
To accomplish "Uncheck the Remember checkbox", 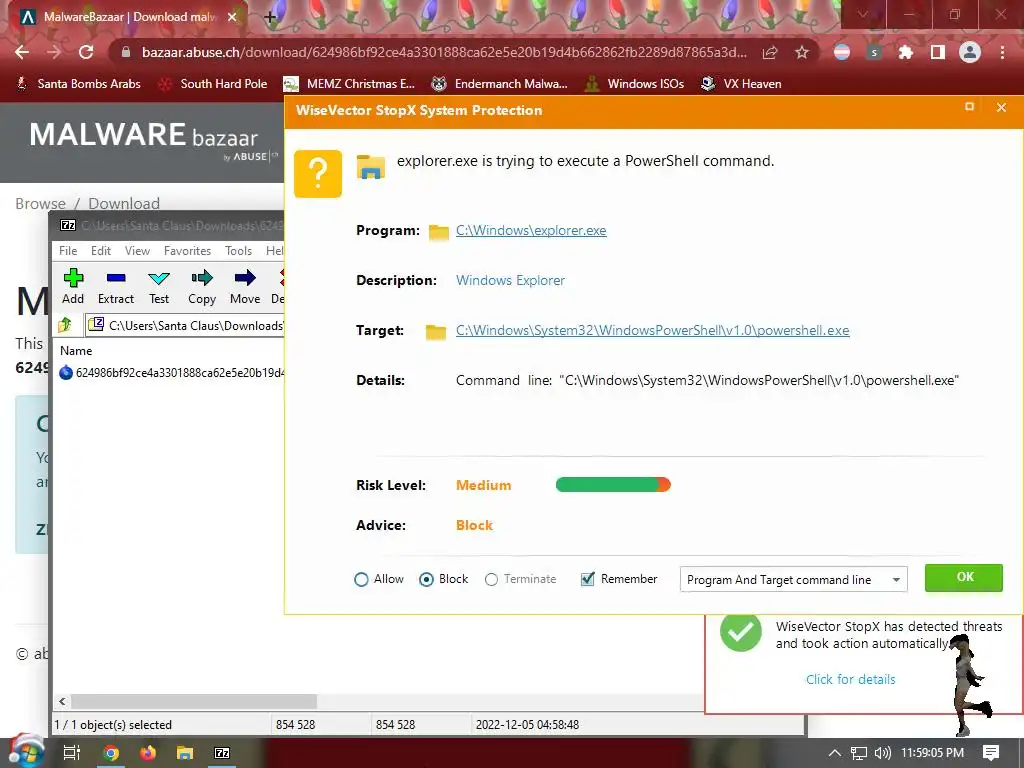I will (x=588, y=579).
